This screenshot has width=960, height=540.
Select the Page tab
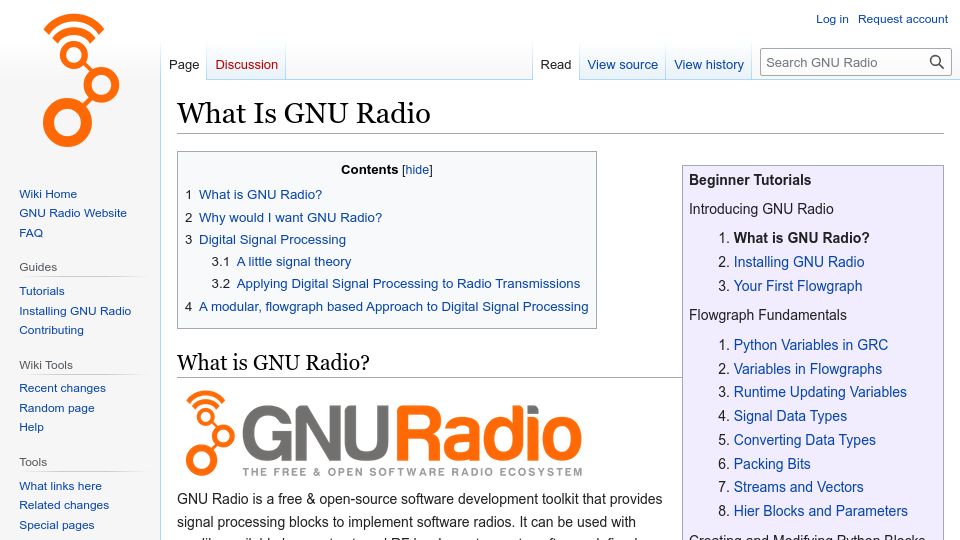pyautogui.click(x=184, y=64)
